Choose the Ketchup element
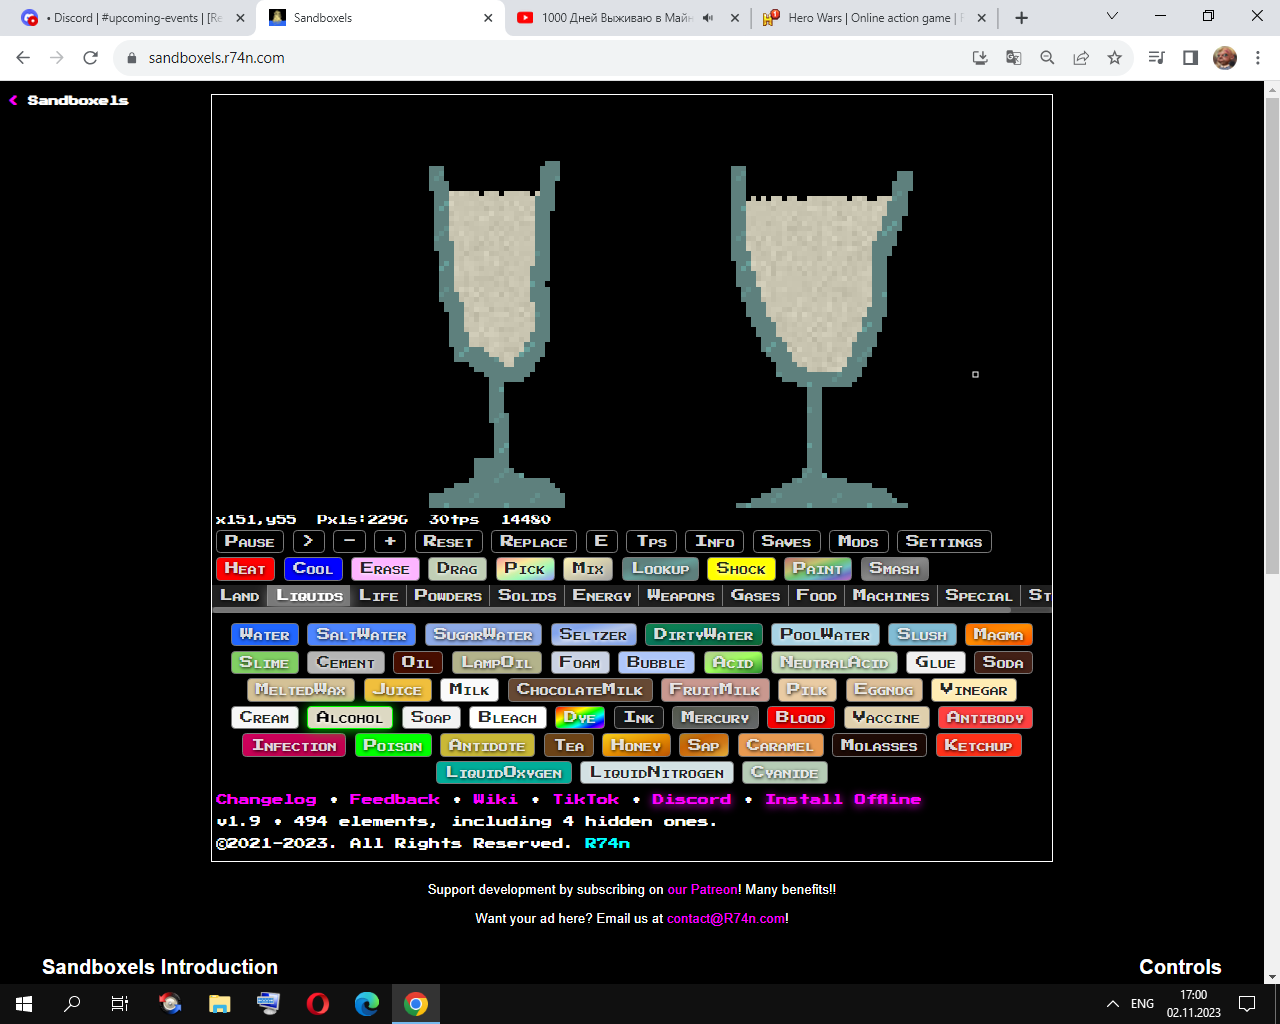 (979, 745)
